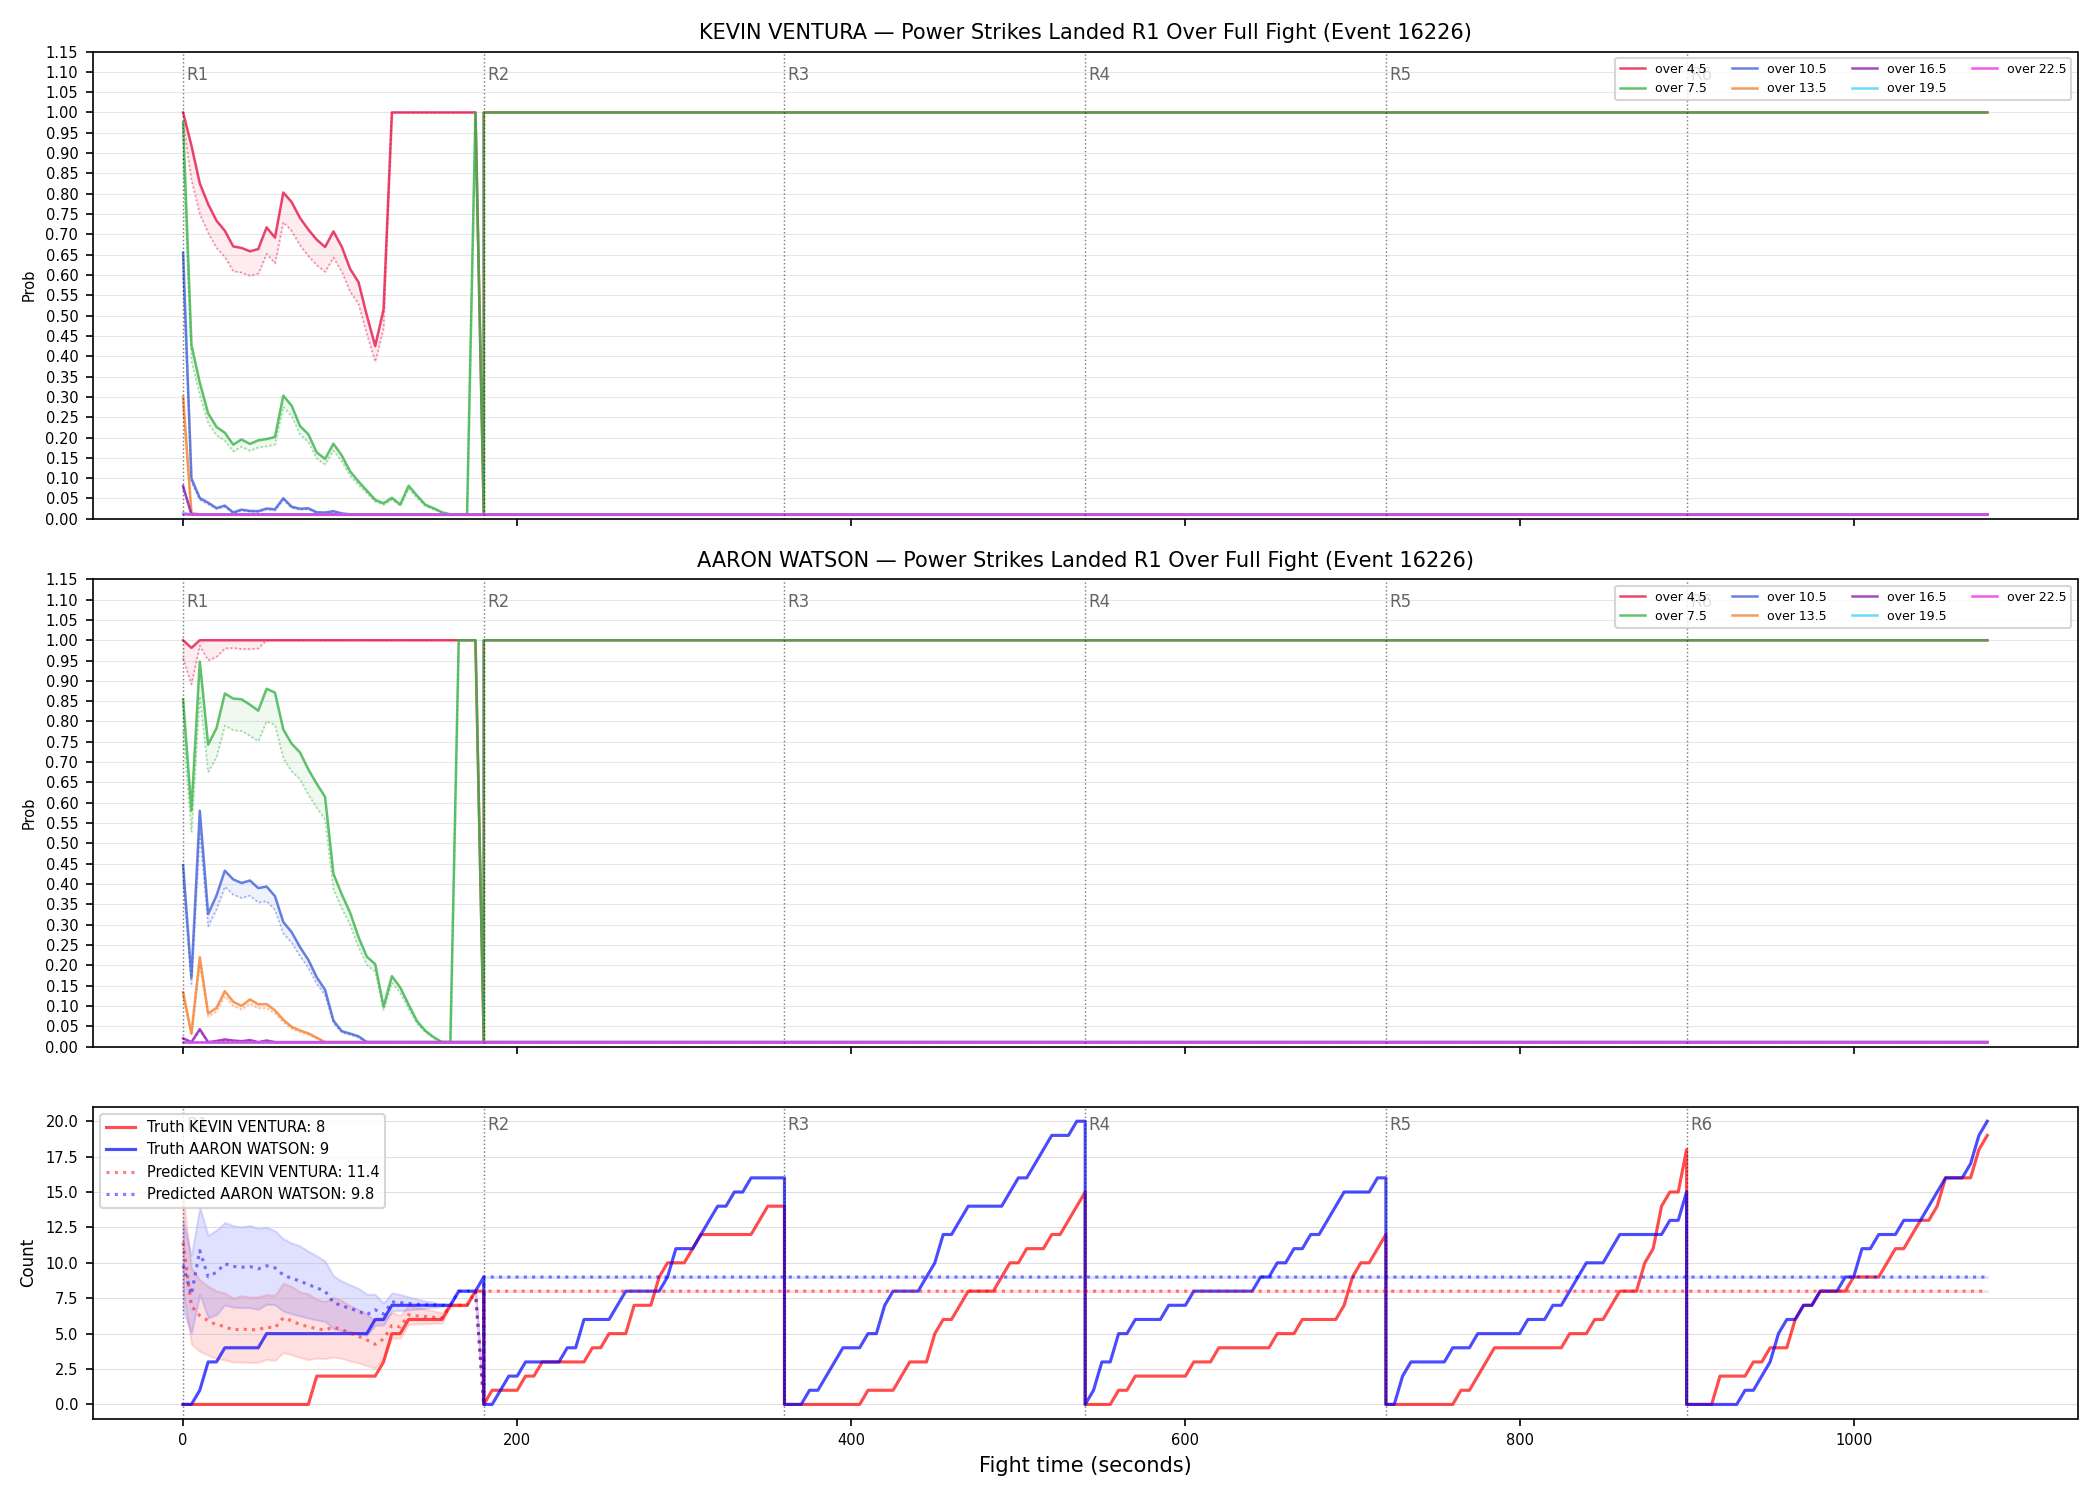Screen dimensions: 2100x1500
Task: Click the R5 round marker in the Count chart
Action: [1400, 1124]
